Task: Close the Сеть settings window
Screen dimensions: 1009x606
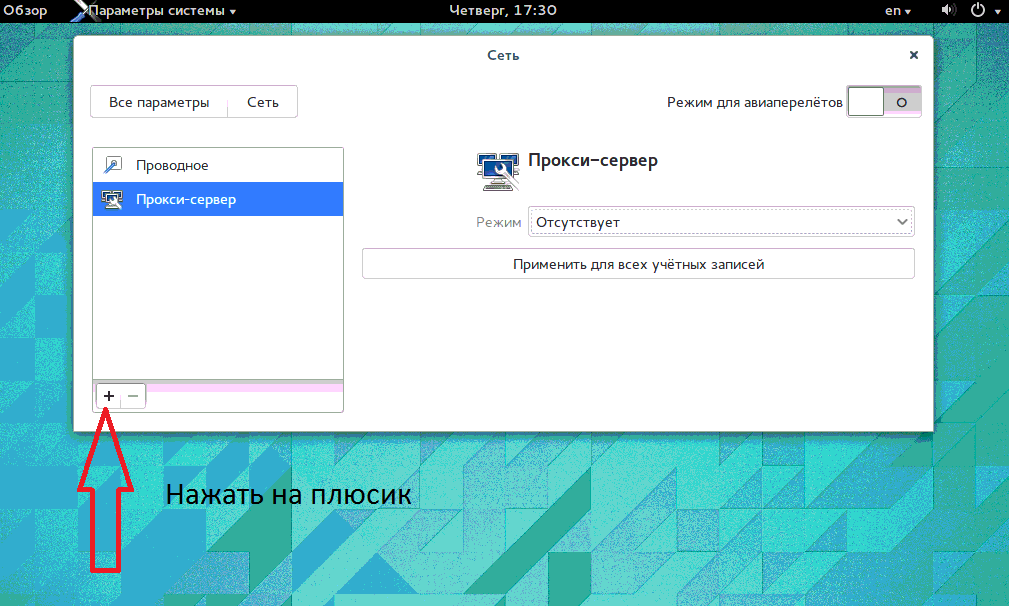Action: pos(914,55)
